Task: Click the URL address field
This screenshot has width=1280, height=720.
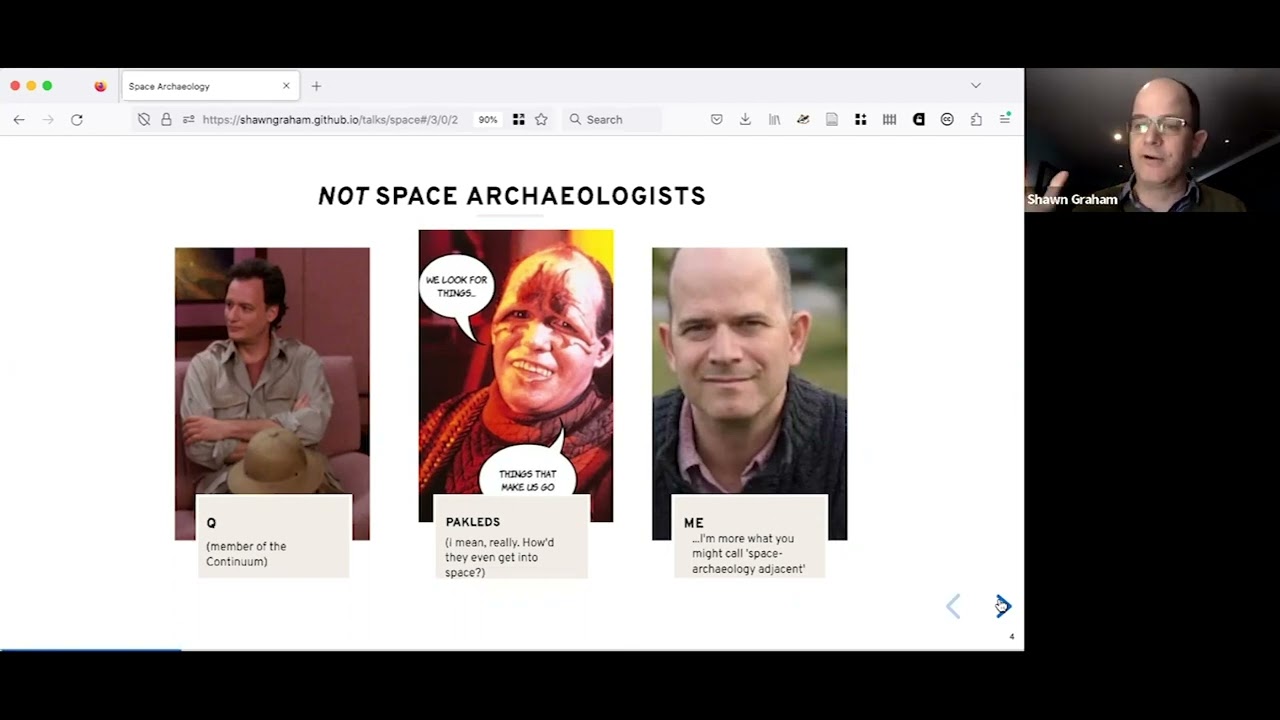Action: point(330,119)
